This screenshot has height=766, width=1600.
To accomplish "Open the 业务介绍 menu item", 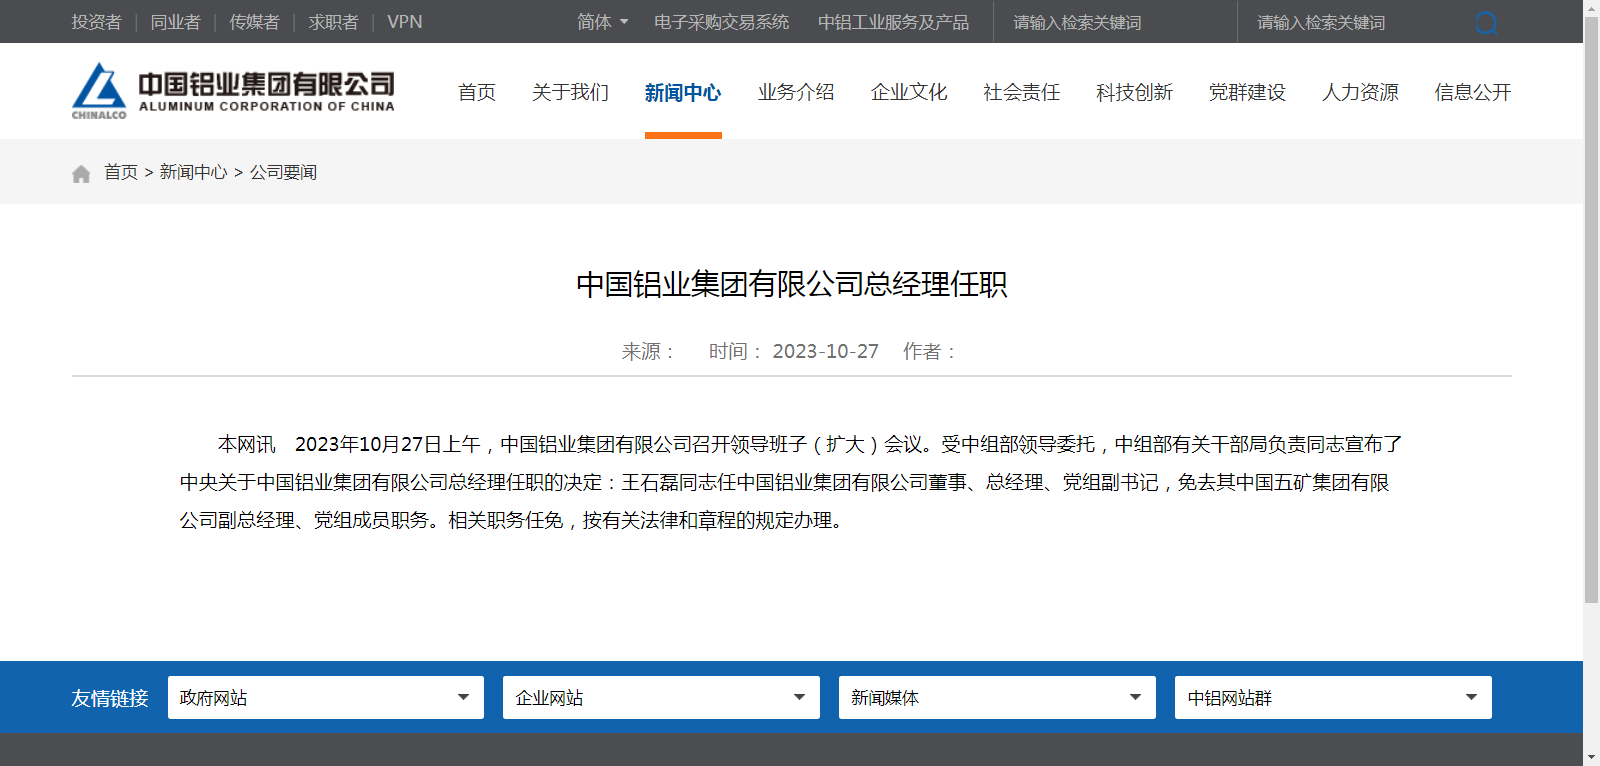I will tap(796, 92).
